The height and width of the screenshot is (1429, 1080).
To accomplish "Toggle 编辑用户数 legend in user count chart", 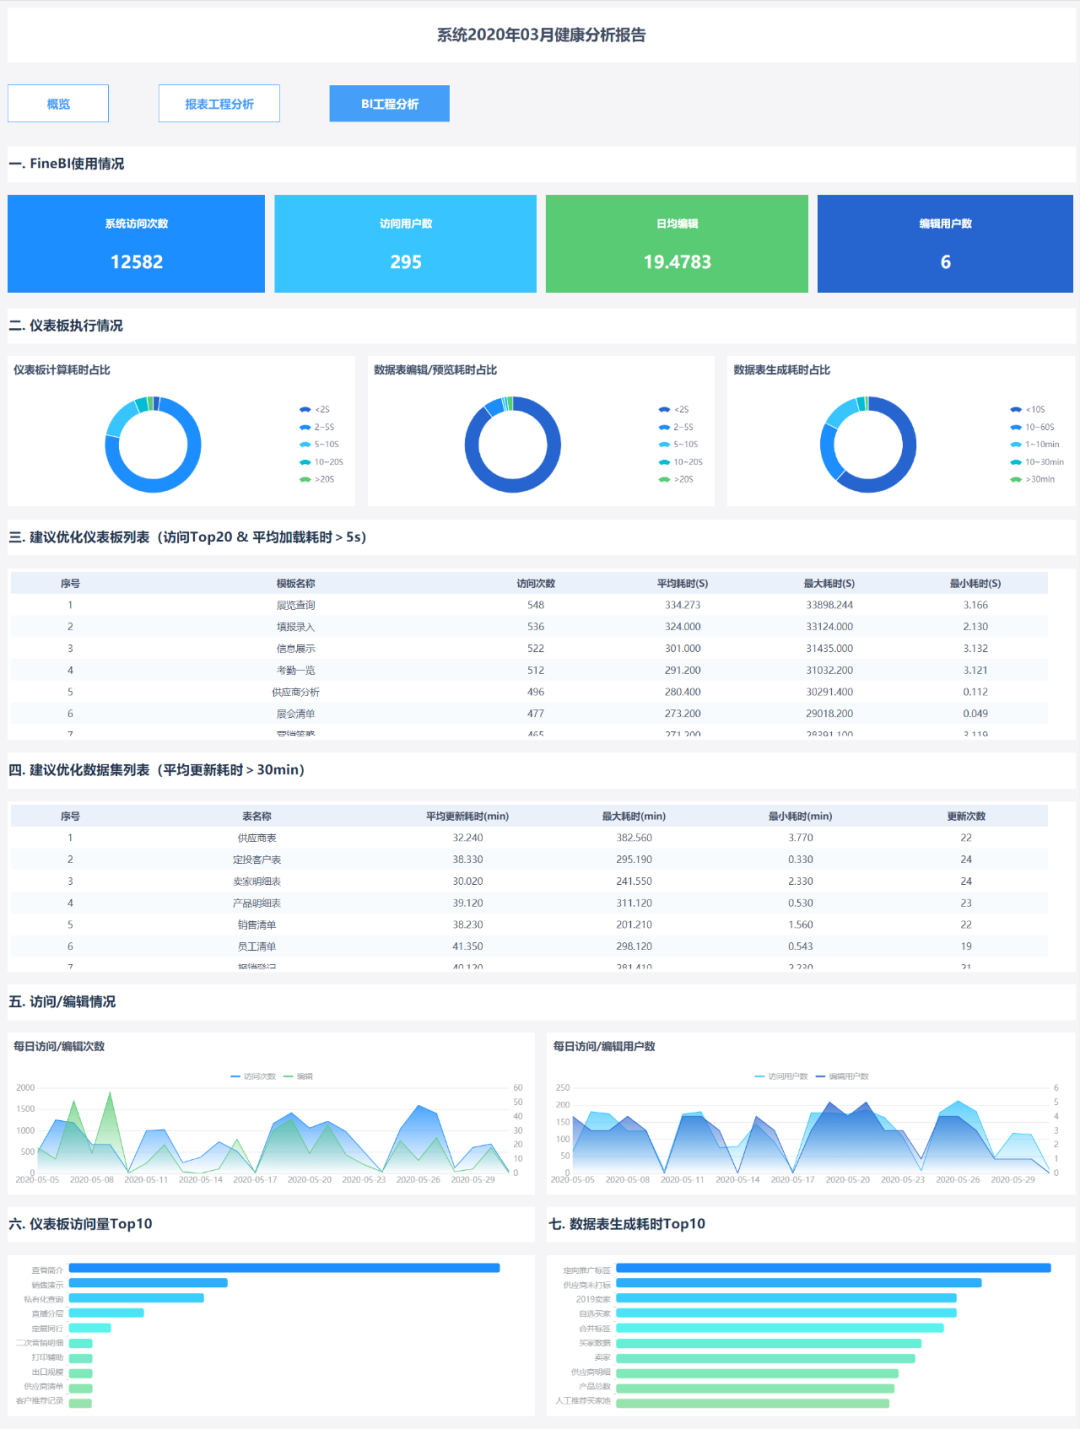I will point(821,1077).
